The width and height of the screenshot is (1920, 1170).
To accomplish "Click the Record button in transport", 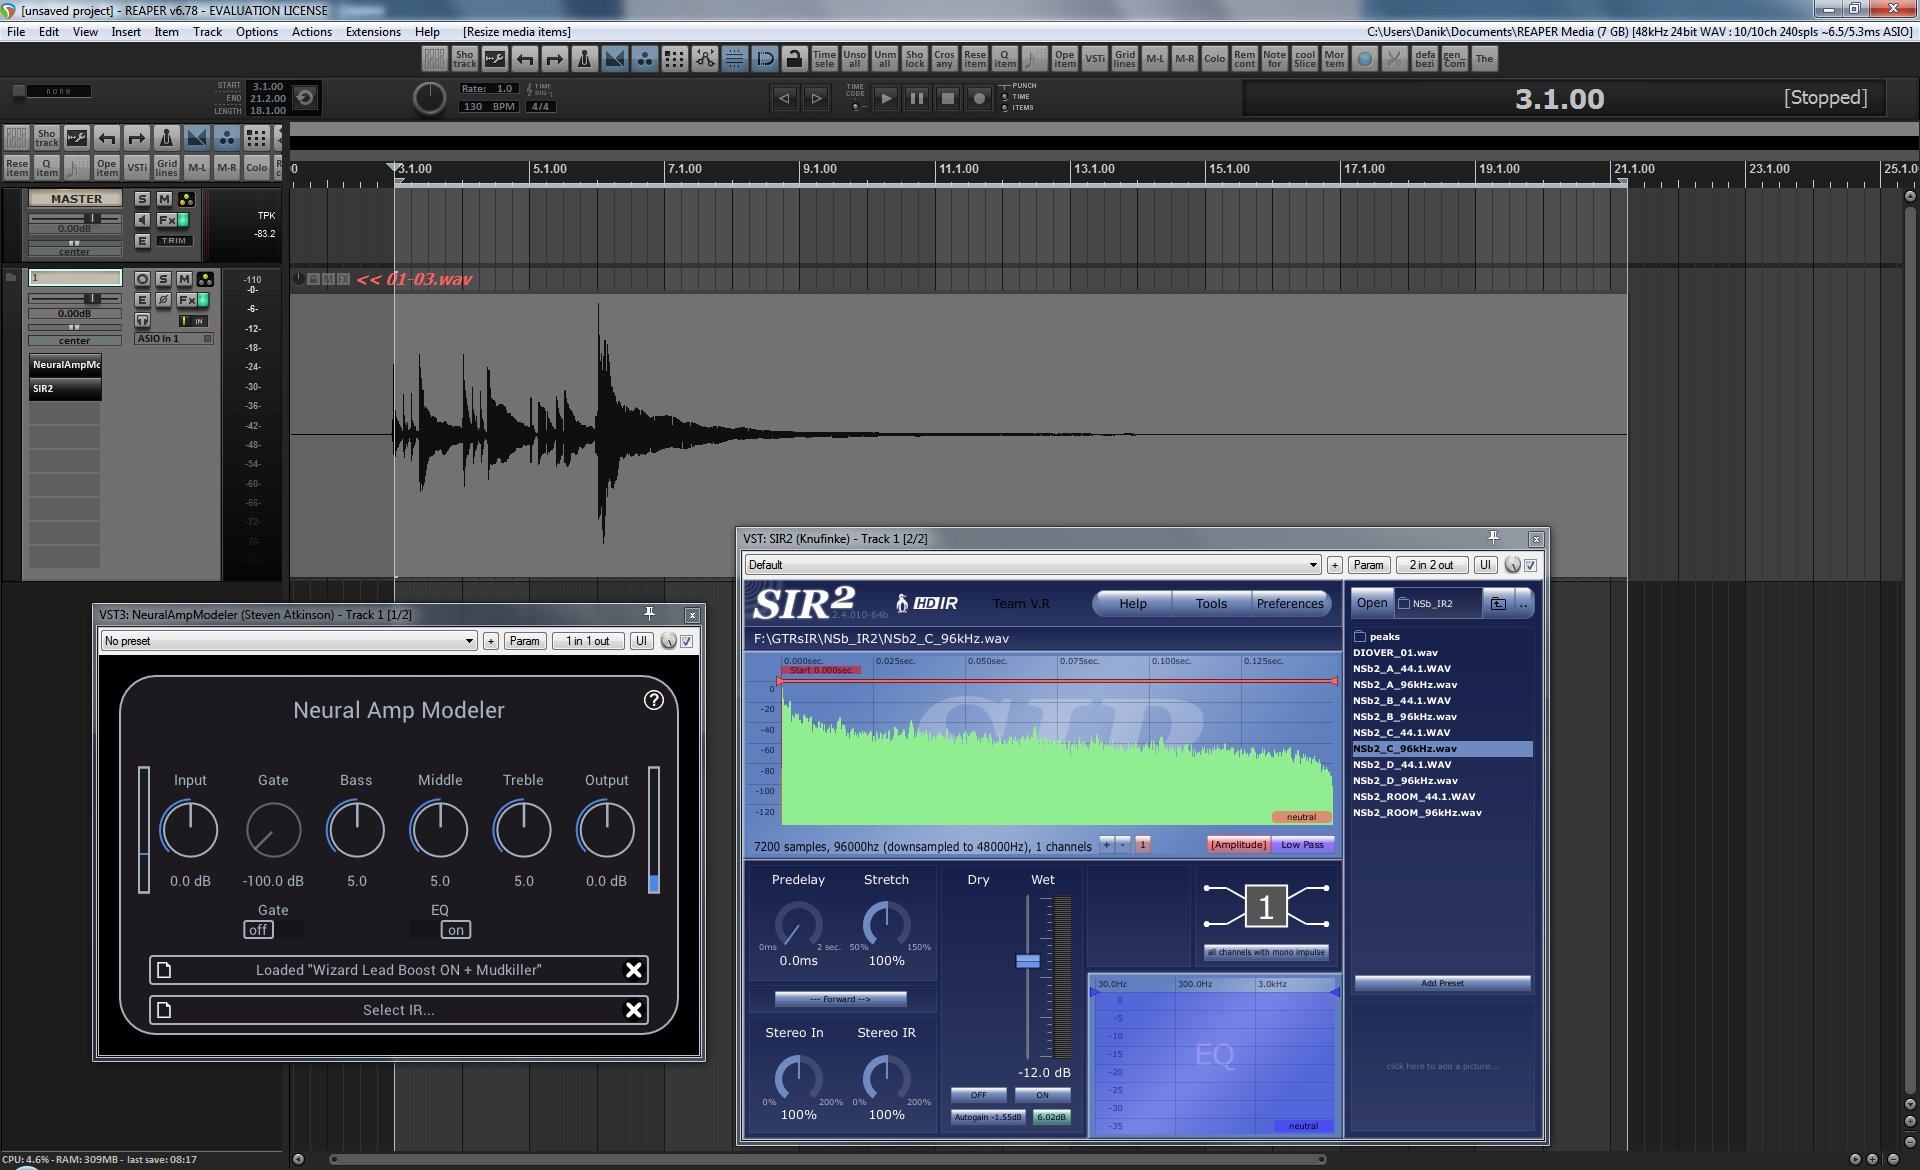I will [x=979, y=98].
